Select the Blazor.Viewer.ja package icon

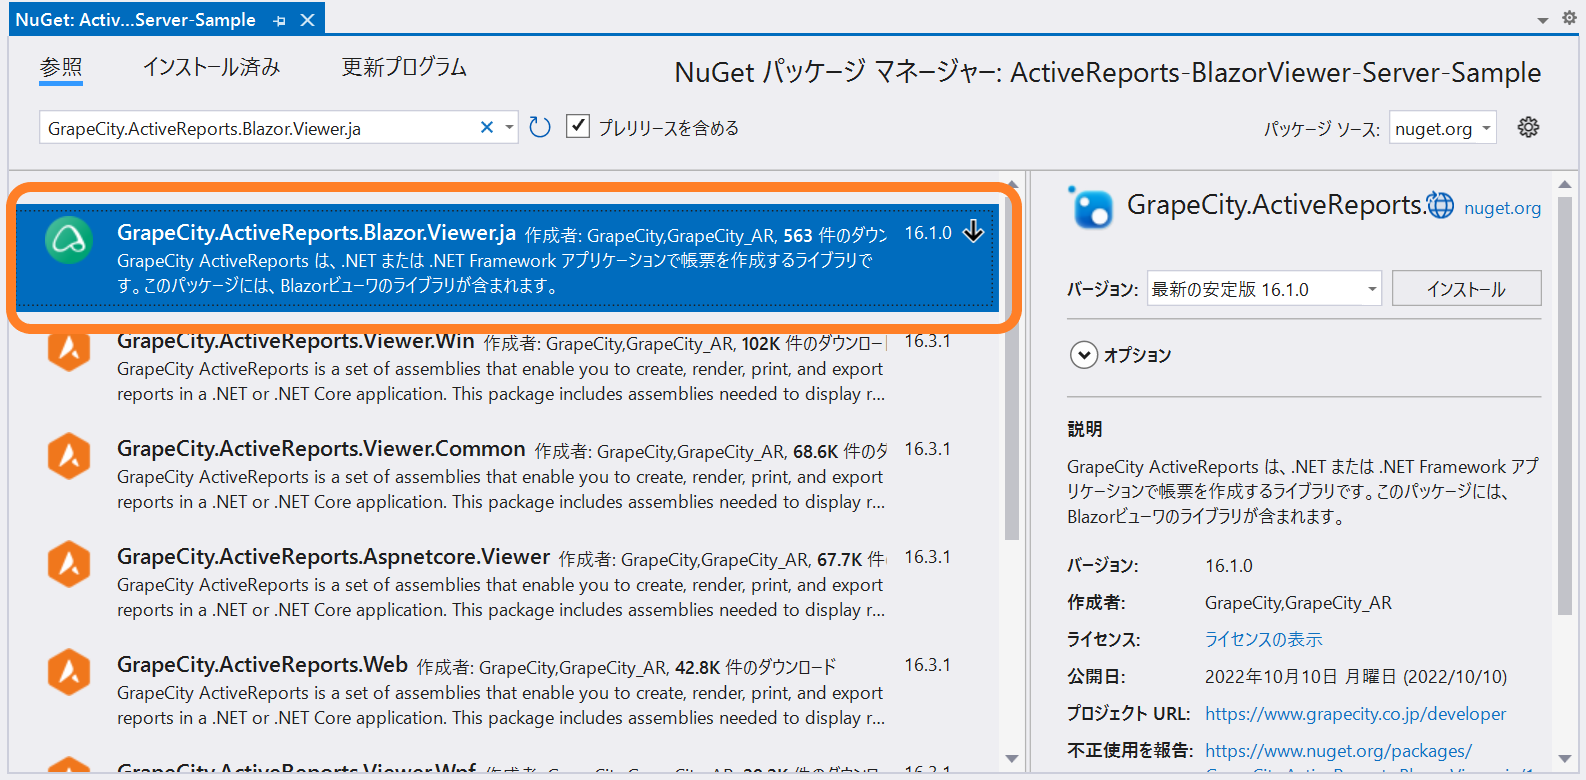click(x=69, y=240)
